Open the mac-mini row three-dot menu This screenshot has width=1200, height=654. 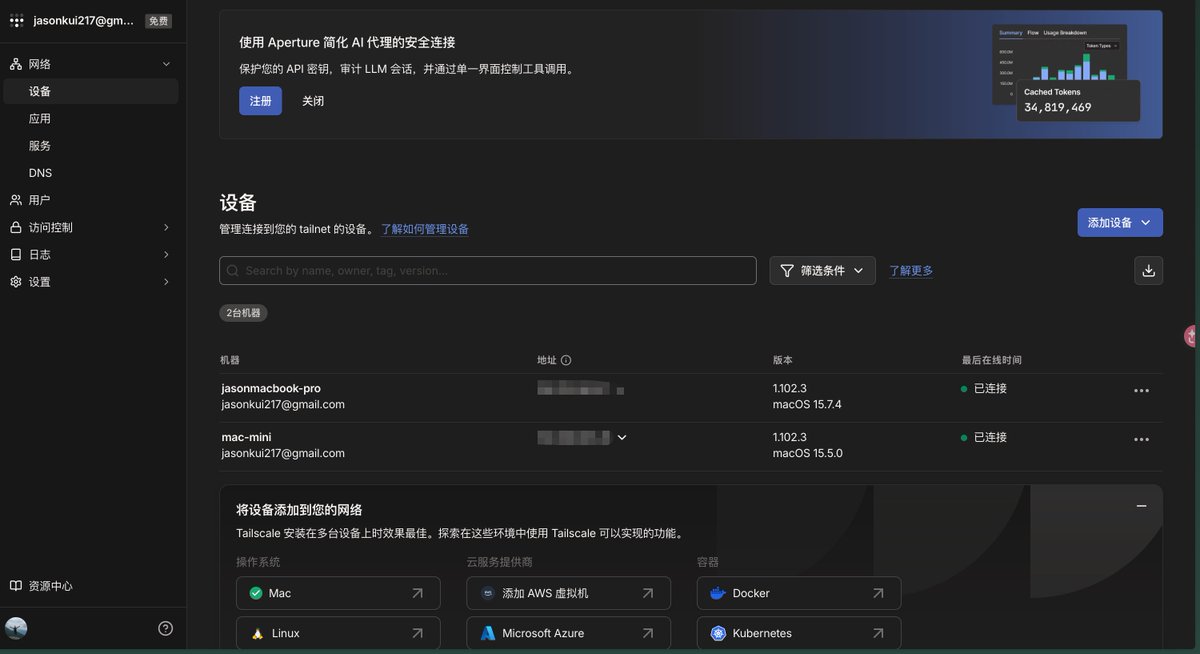click(x=1142, y=440)
